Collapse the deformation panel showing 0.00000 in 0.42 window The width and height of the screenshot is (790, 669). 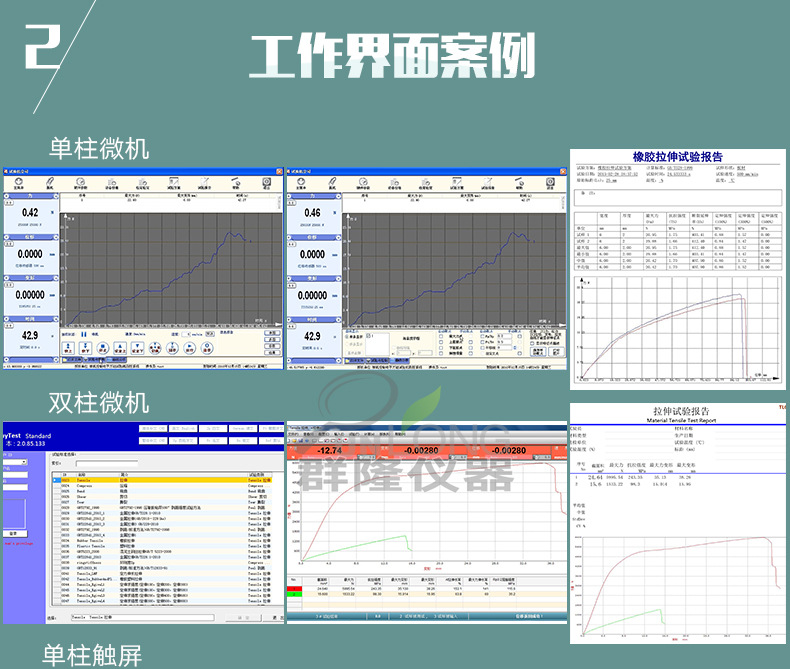pos(56,278)
